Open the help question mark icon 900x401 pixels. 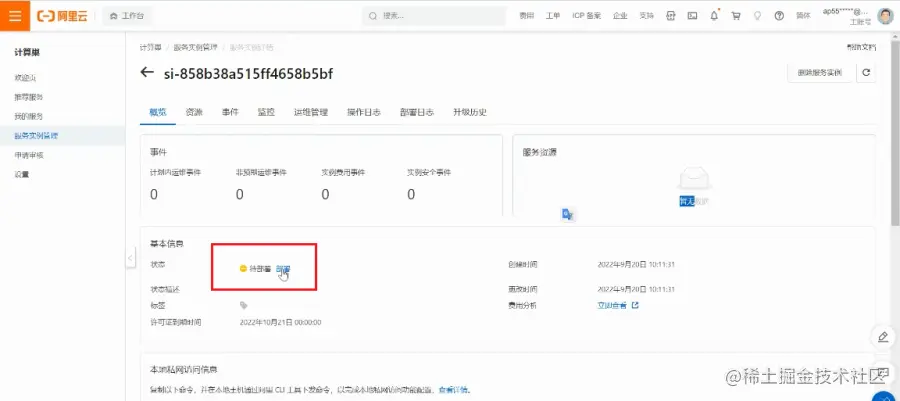pyautogui.click(x=779, y=16)
